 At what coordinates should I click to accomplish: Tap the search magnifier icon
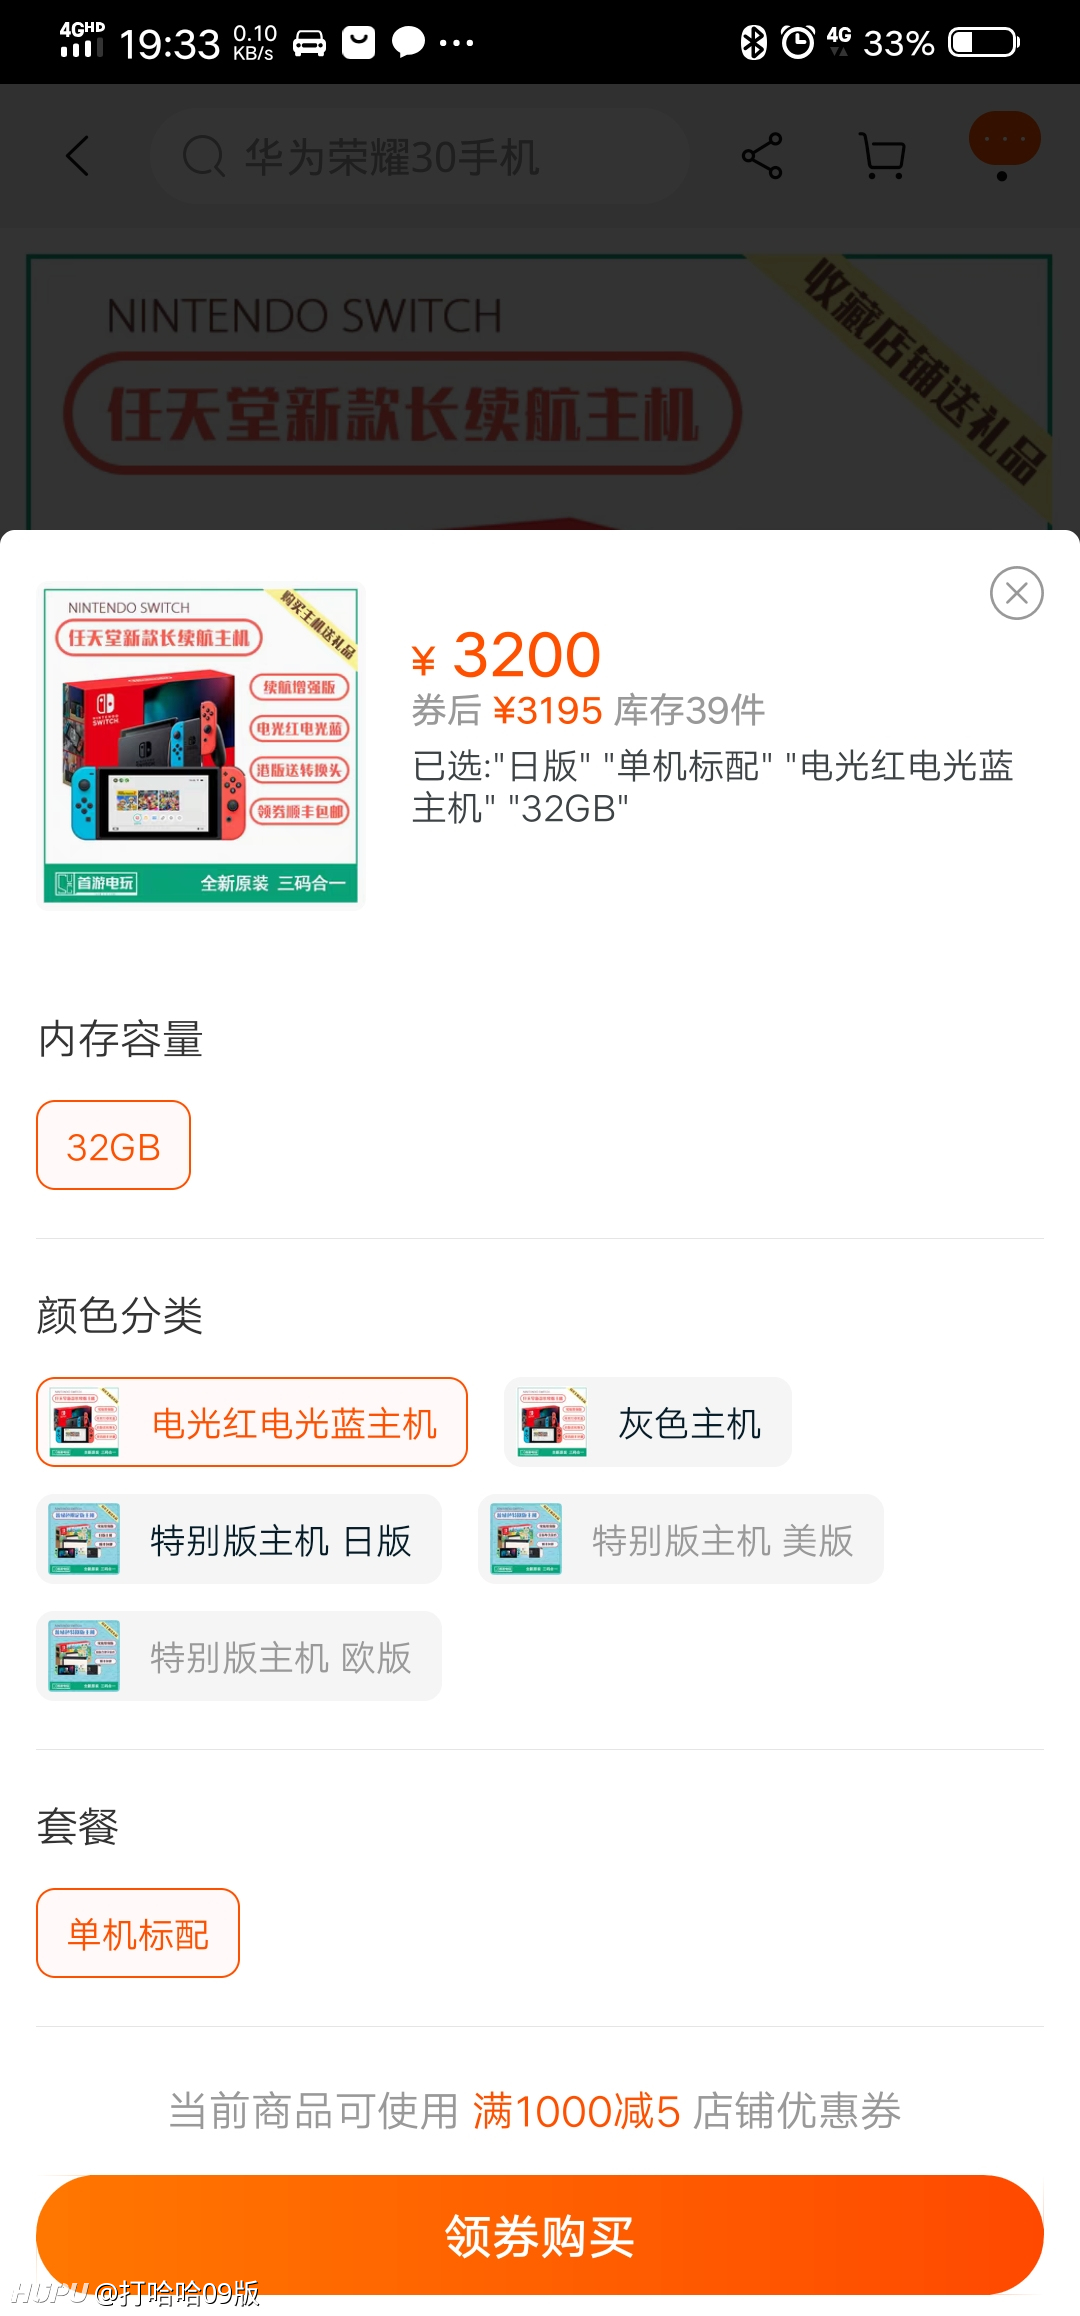204,157
